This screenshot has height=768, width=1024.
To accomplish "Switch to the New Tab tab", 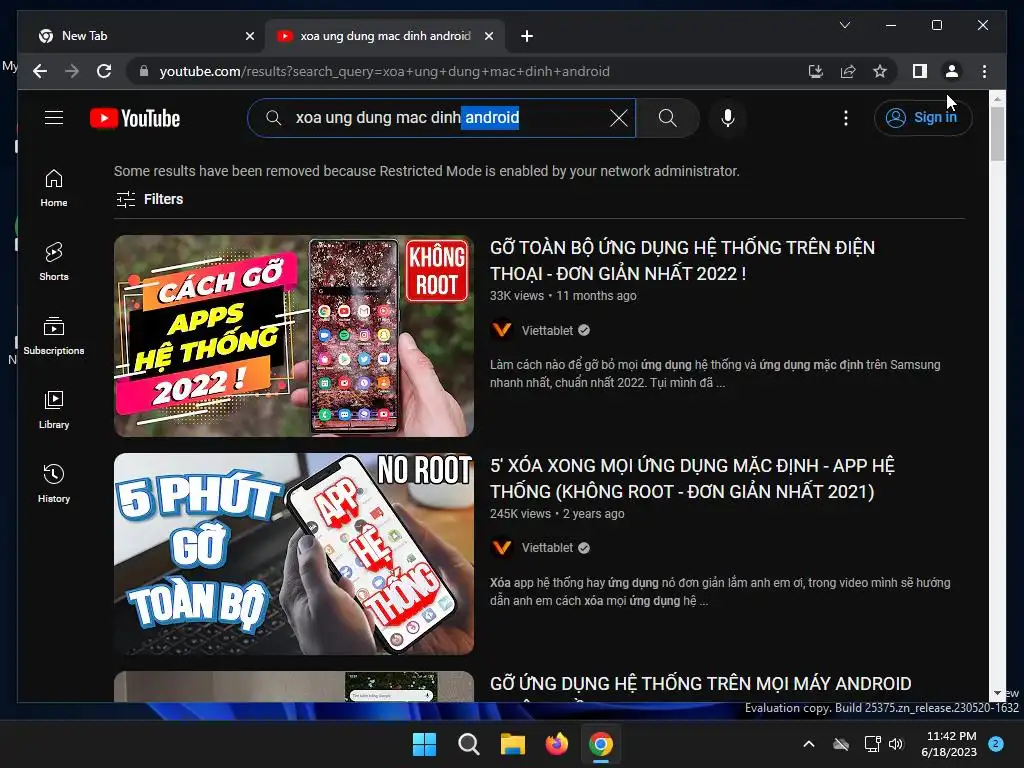I will tap(140, 36).
